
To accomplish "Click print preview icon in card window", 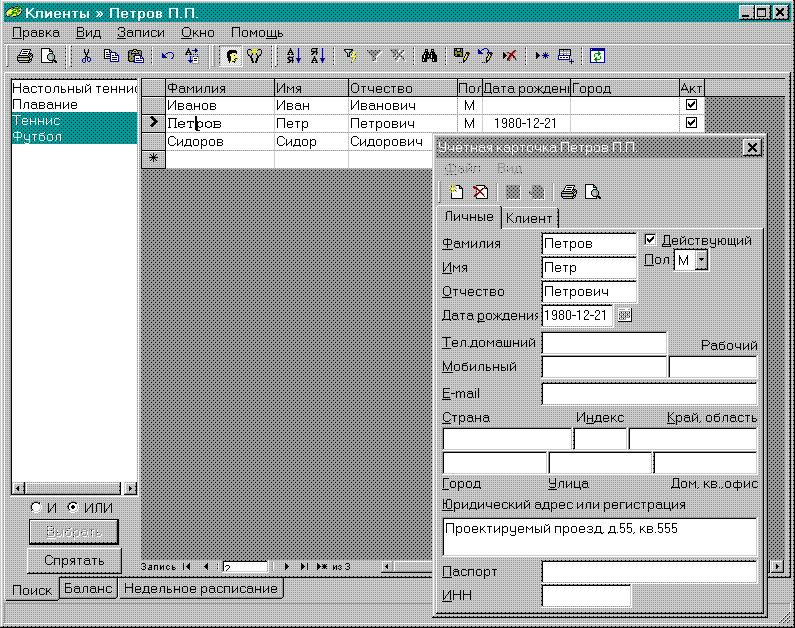I will [x=593, y=192].
